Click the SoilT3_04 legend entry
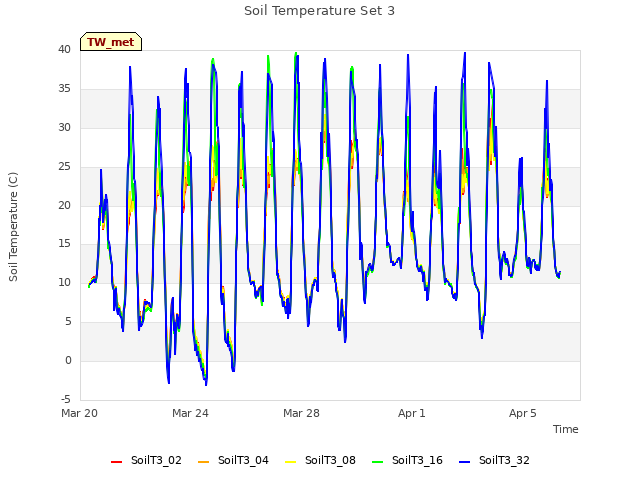The image size is (640, 480). [233, 460]
